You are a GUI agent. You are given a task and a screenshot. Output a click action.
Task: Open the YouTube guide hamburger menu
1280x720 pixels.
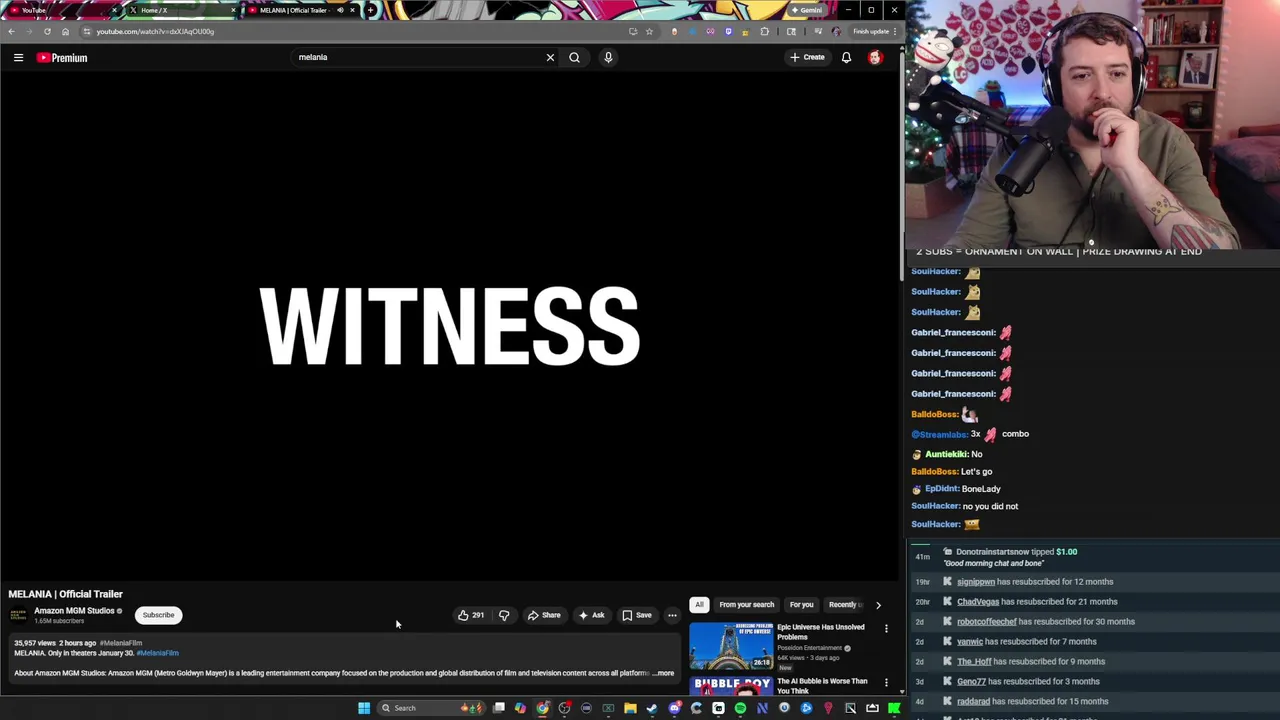click(x=18, y=58)
